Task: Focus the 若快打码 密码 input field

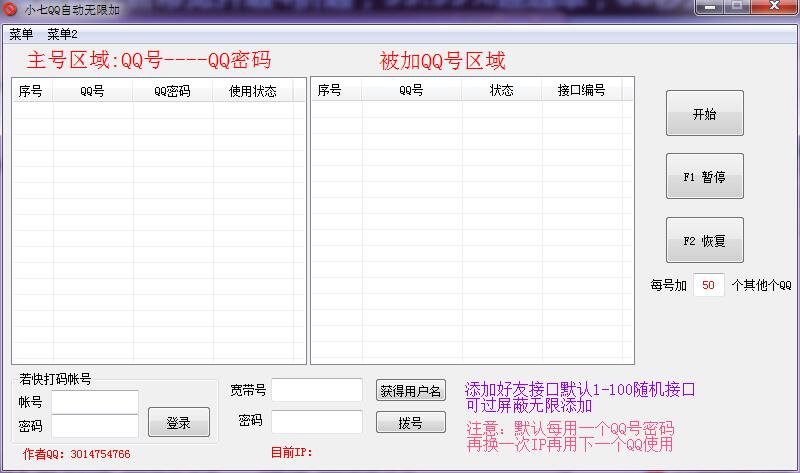Action: pyautogui.click(x=95, y=426)
